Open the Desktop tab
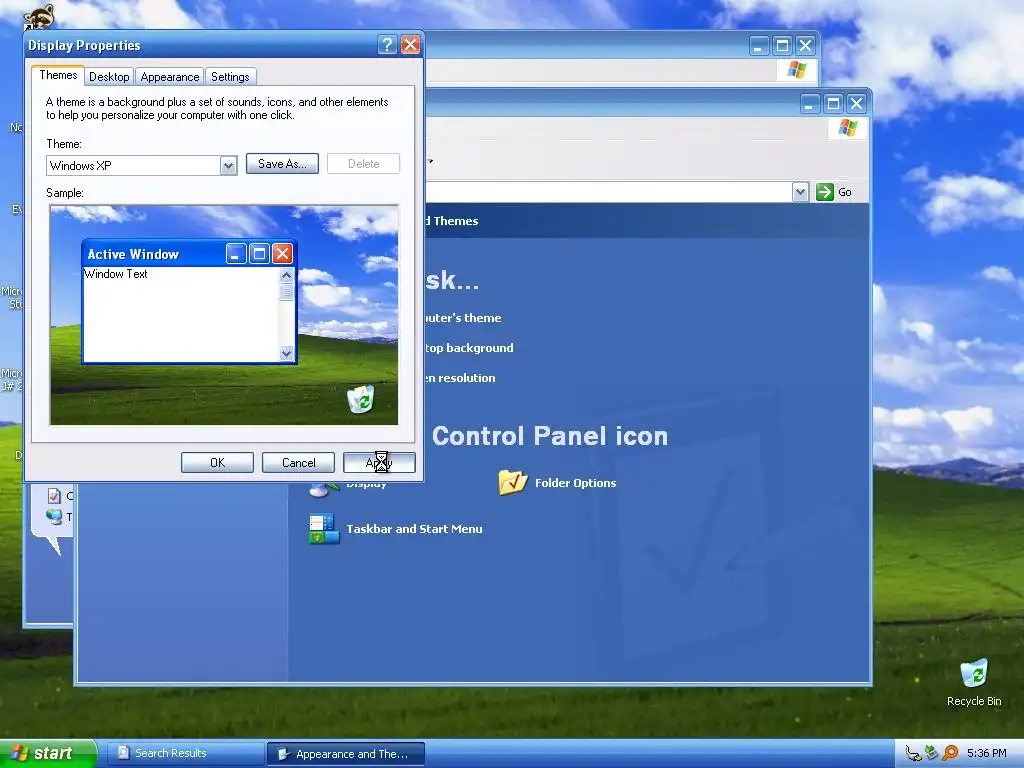This screenshot has width=1024, height=768. click(109, 76)
